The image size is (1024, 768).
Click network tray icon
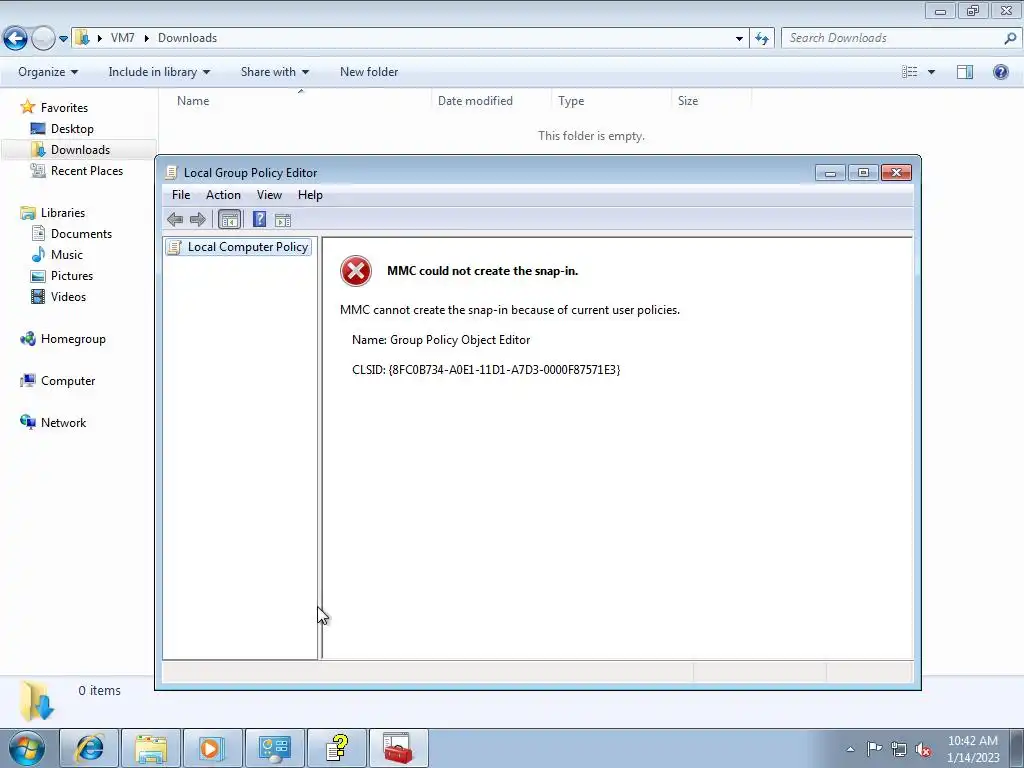coord(899,749)
